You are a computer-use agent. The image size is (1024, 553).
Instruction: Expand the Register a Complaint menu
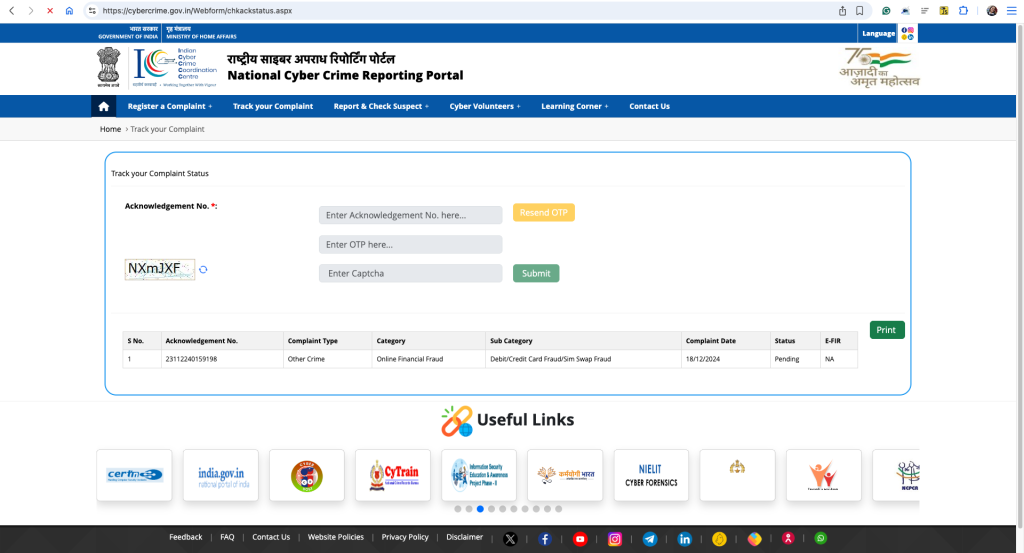pyautogui.click(x=170, y=106)
